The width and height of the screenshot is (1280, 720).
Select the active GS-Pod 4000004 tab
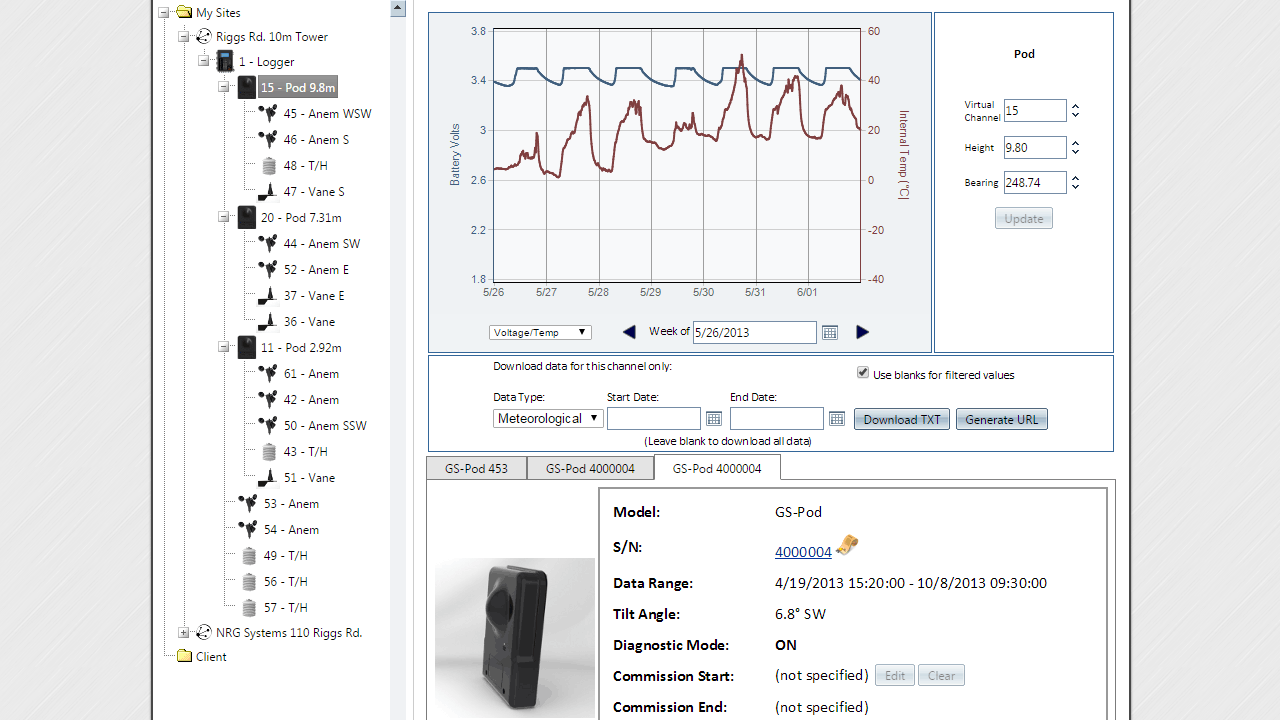[x=717, y=468]
